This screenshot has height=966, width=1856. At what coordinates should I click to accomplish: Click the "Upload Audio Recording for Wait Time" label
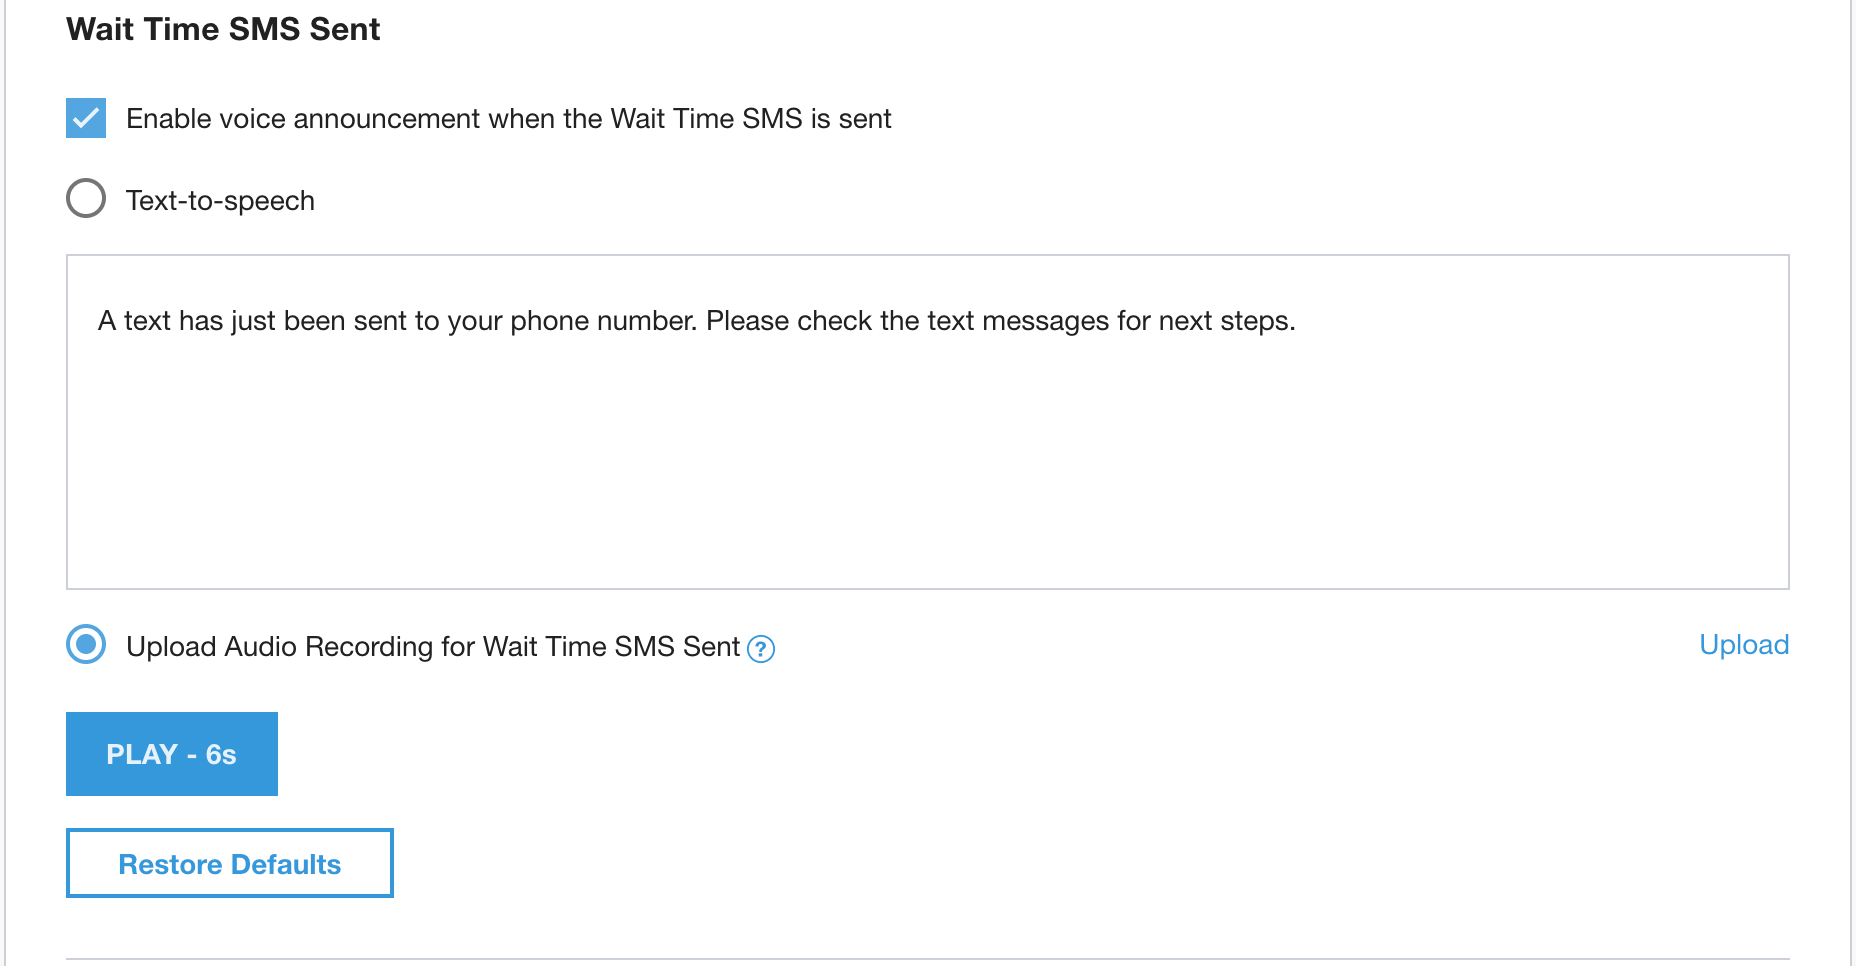click(432, 647)
